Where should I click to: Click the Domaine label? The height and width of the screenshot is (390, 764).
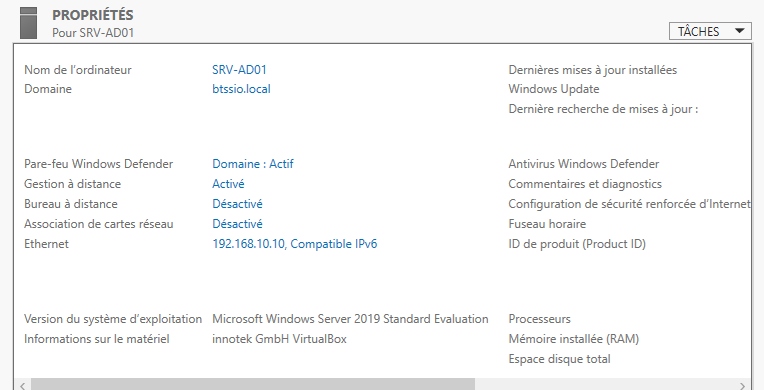click(48, 89)
